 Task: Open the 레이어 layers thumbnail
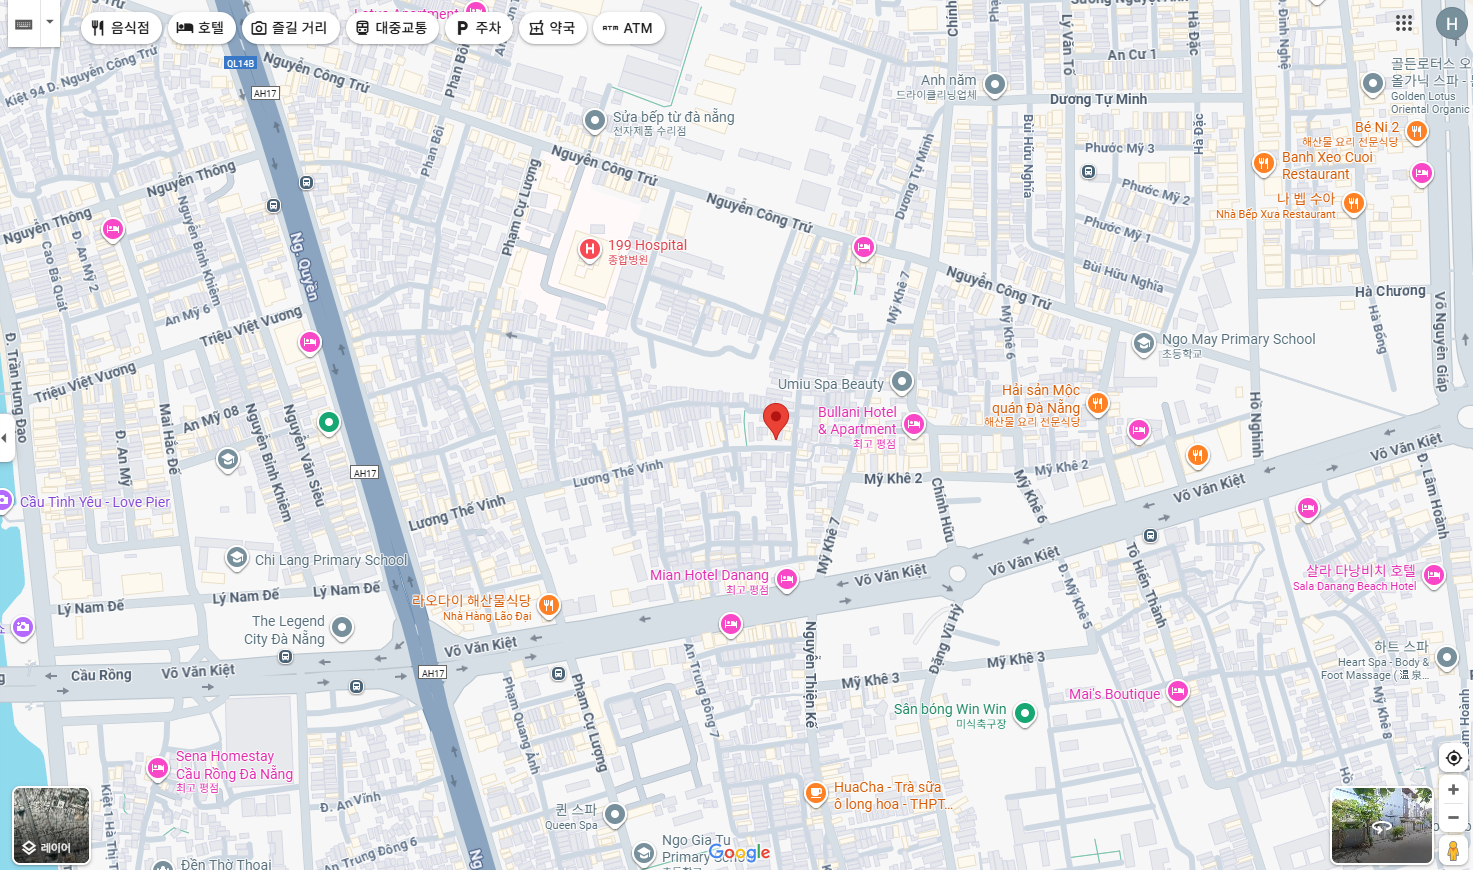tap(51, 825)
